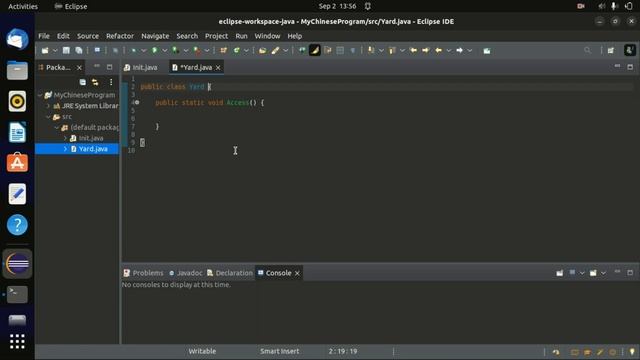The width and height of the screenshot is (640, 360).
Task: Open the Navigate menu
Action: click(x=155, y=36)
